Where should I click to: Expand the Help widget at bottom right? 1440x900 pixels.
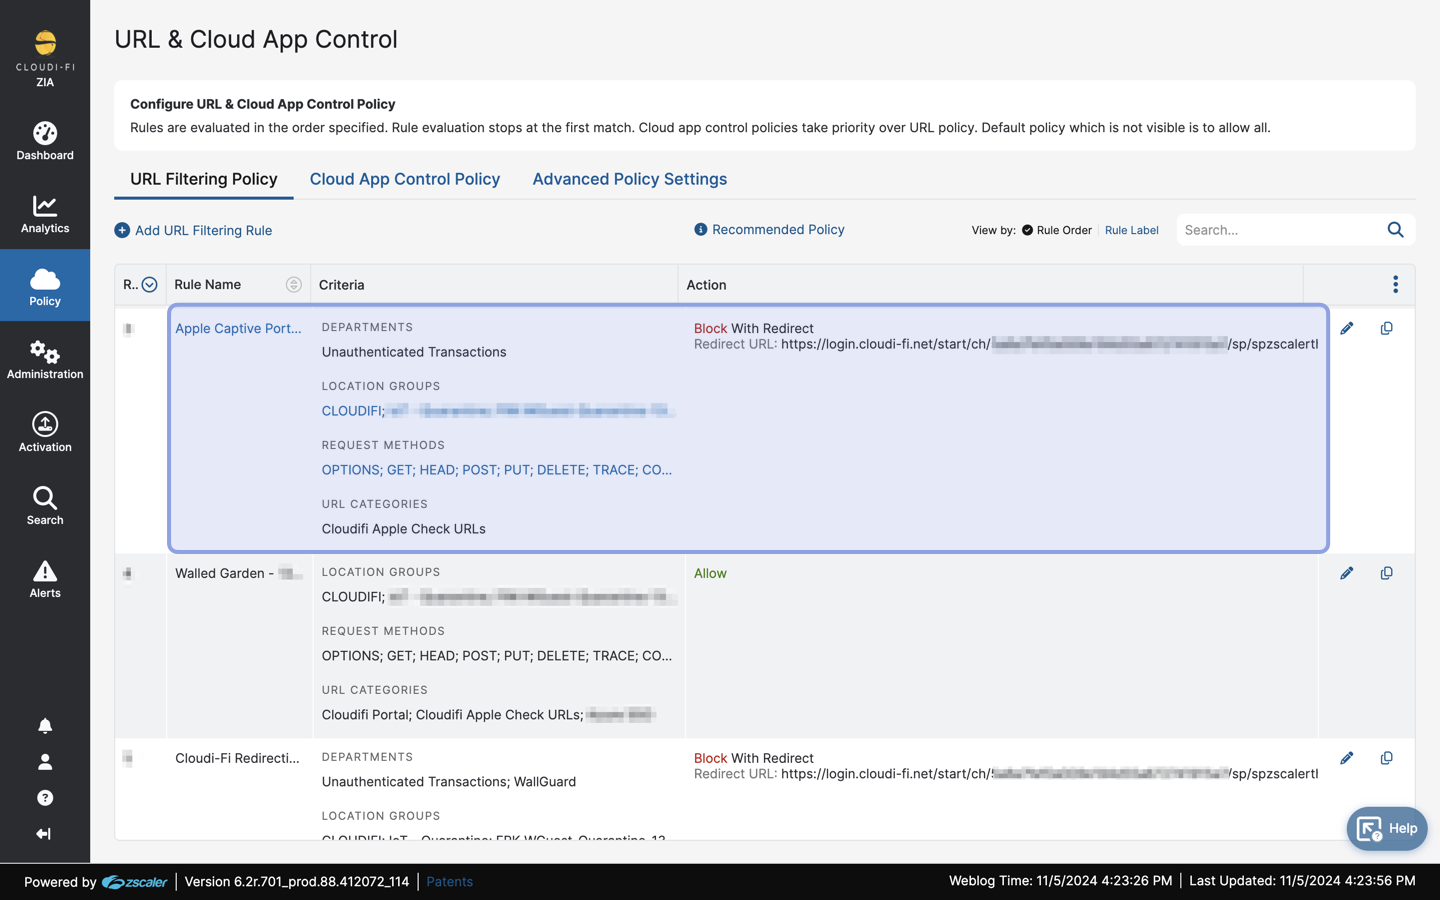click(1387, 828)
